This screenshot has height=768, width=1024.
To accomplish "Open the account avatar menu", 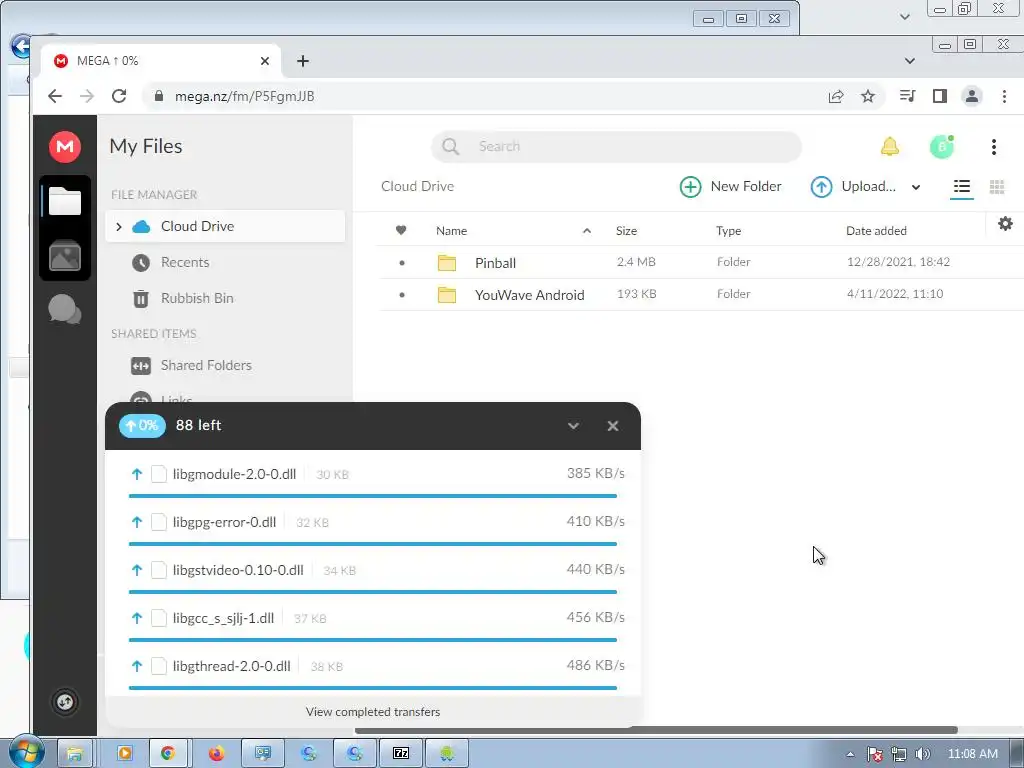I will coord(942,146).
